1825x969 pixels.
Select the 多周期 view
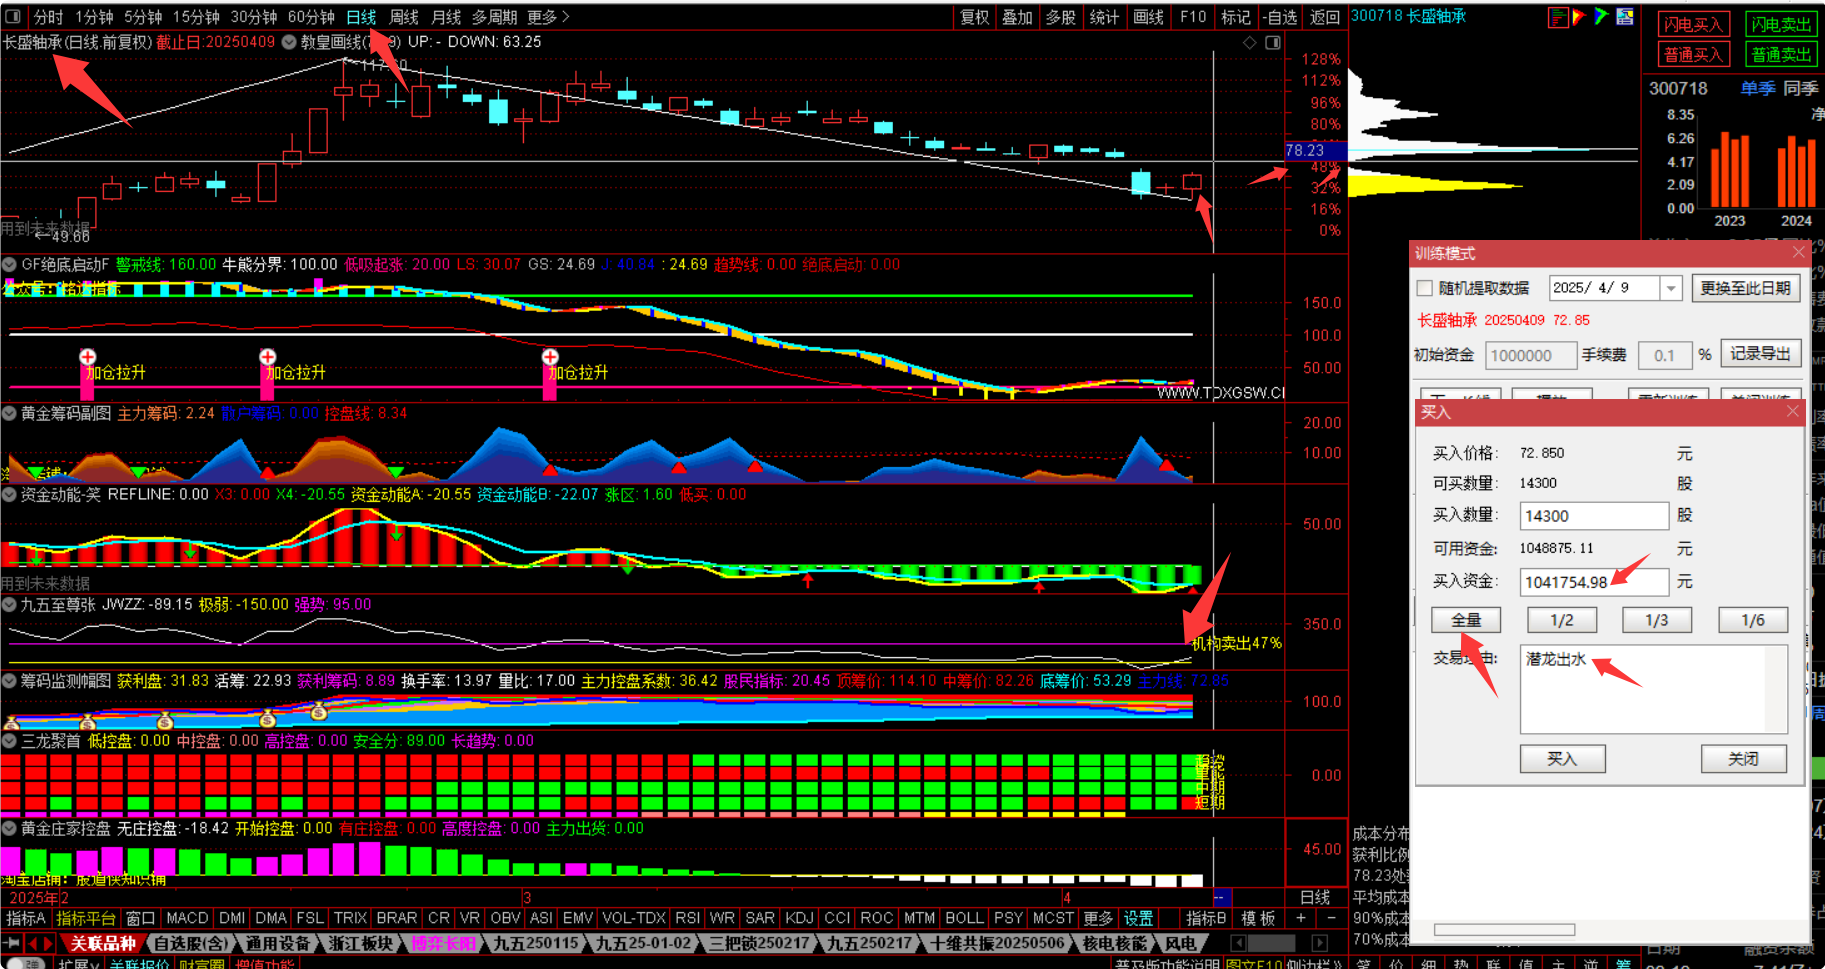point(495,17)
